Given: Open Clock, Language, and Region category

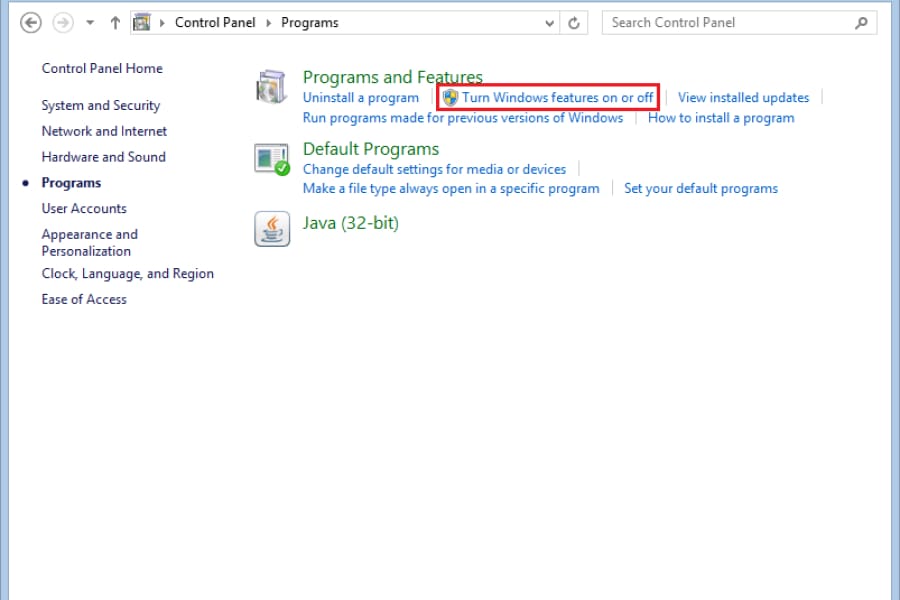Looking at the screenshot, I should [127, 274].
